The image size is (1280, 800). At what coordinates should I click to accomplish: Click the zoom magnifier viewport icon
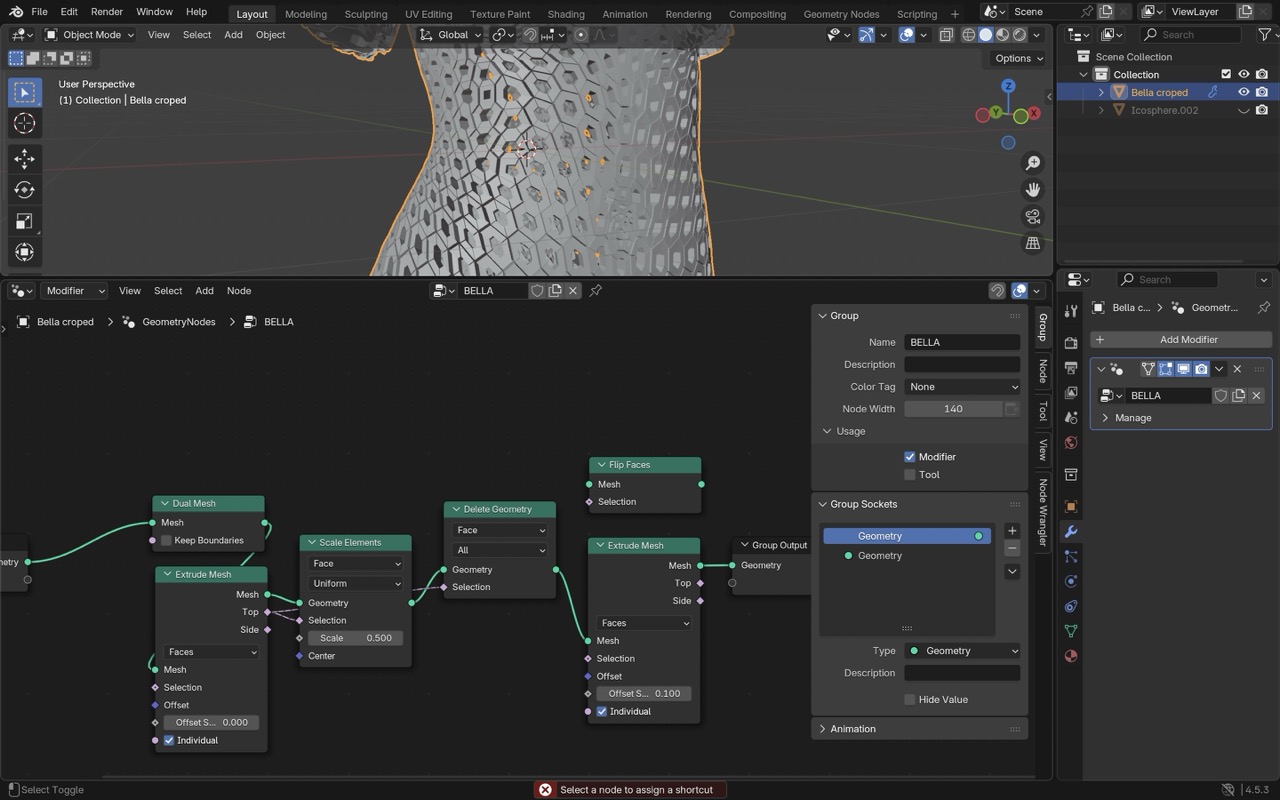1033,163
